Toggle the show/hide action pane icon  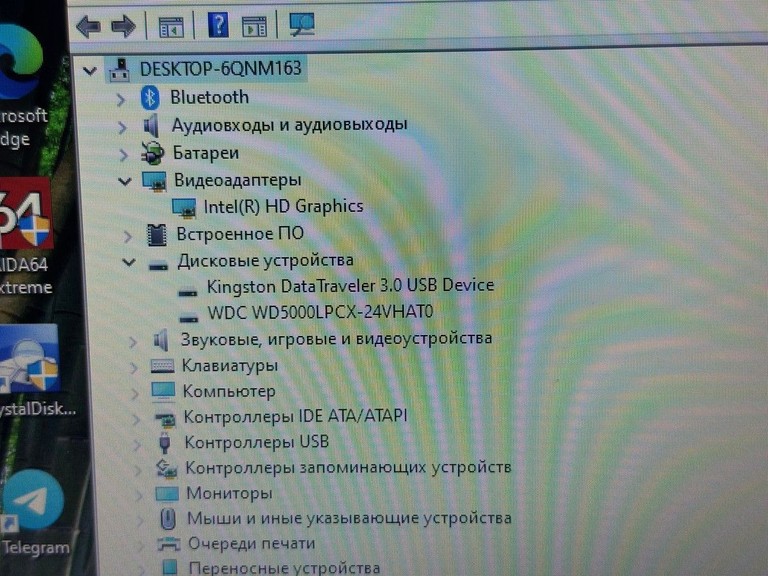tap(254, 26)
